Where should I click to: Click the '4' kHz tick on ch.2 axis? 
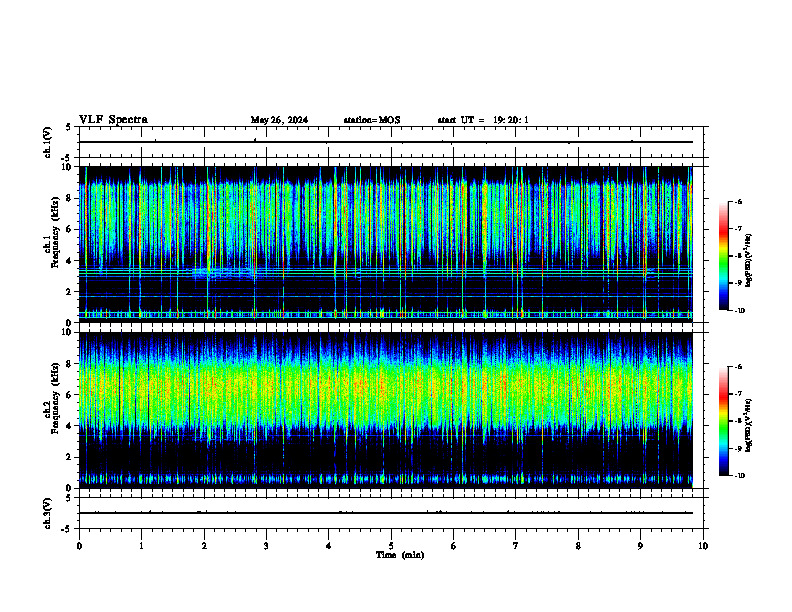coord(69,426)
